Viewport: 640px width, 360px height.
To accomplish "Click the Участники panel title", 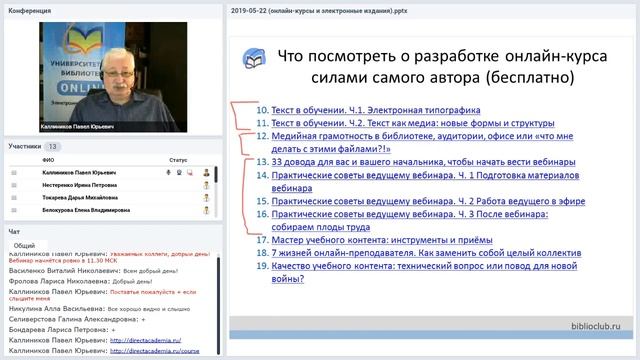I will 24,146.
